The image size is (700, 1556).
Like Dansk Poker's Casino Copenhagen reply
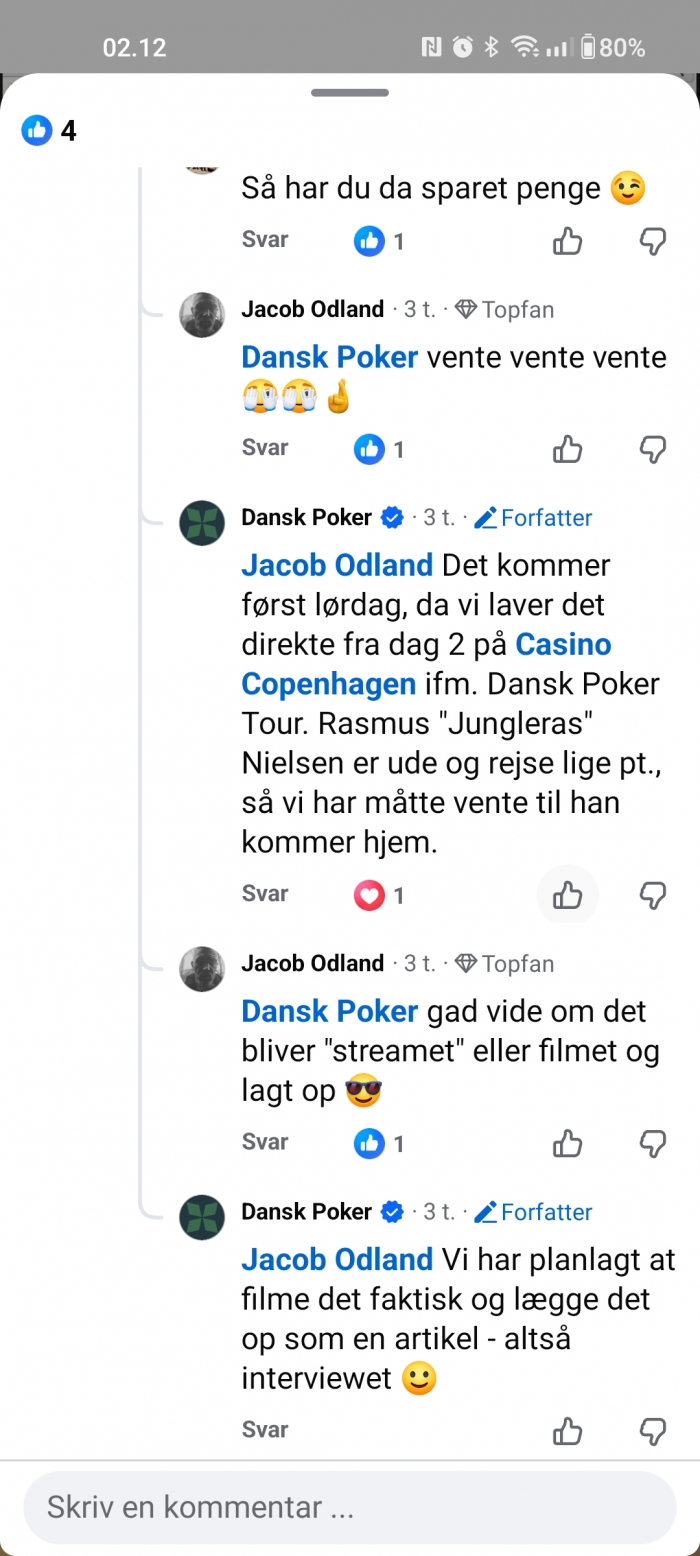pos(567,894)
